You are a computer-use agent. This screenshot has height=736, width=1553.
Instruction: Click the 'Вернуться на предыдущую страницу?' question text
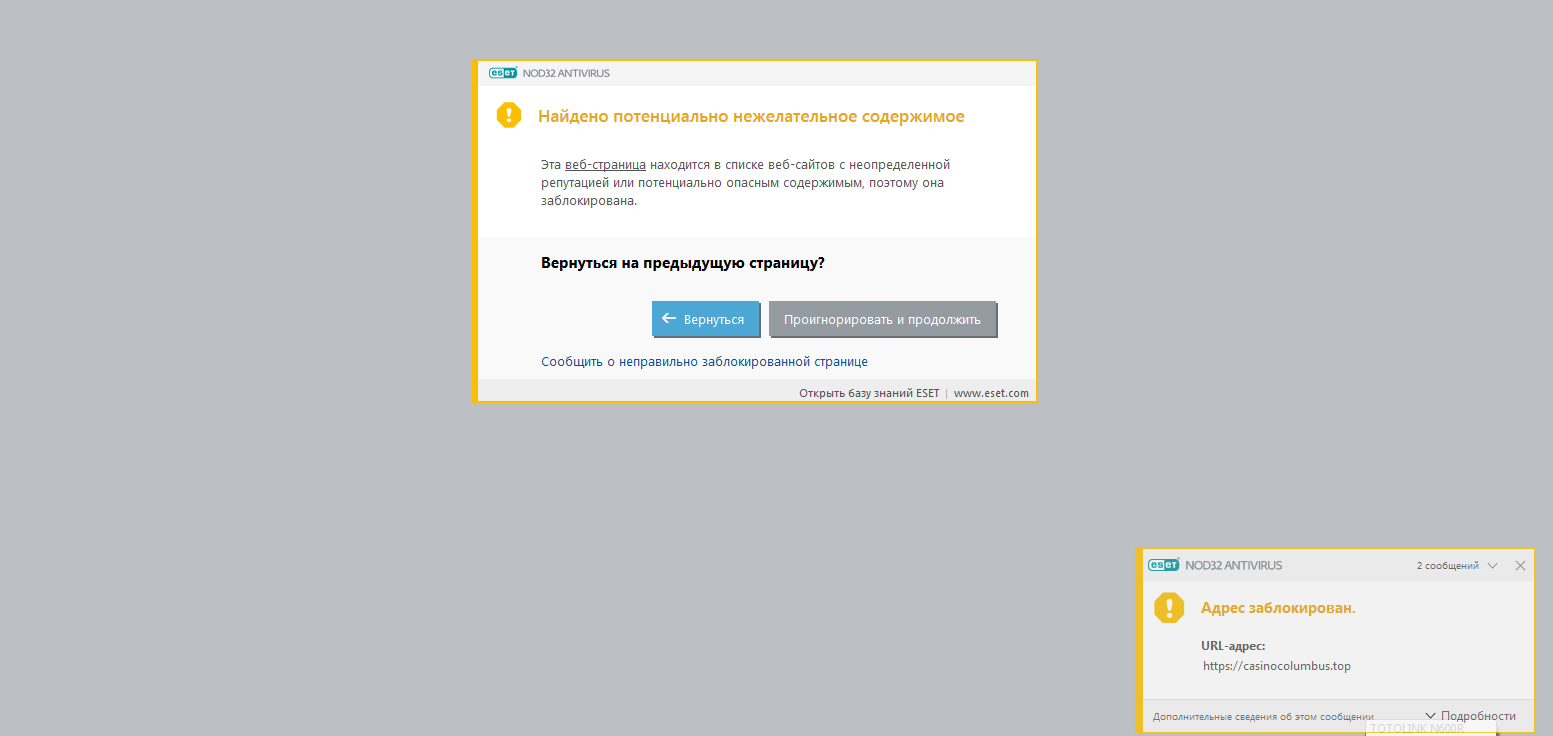[682, 264]
